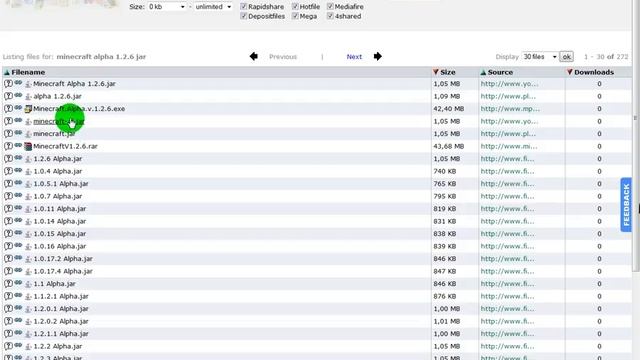
Task: Open the MinecraftV1.2.6.rar file link
Action: coord(65,146)
